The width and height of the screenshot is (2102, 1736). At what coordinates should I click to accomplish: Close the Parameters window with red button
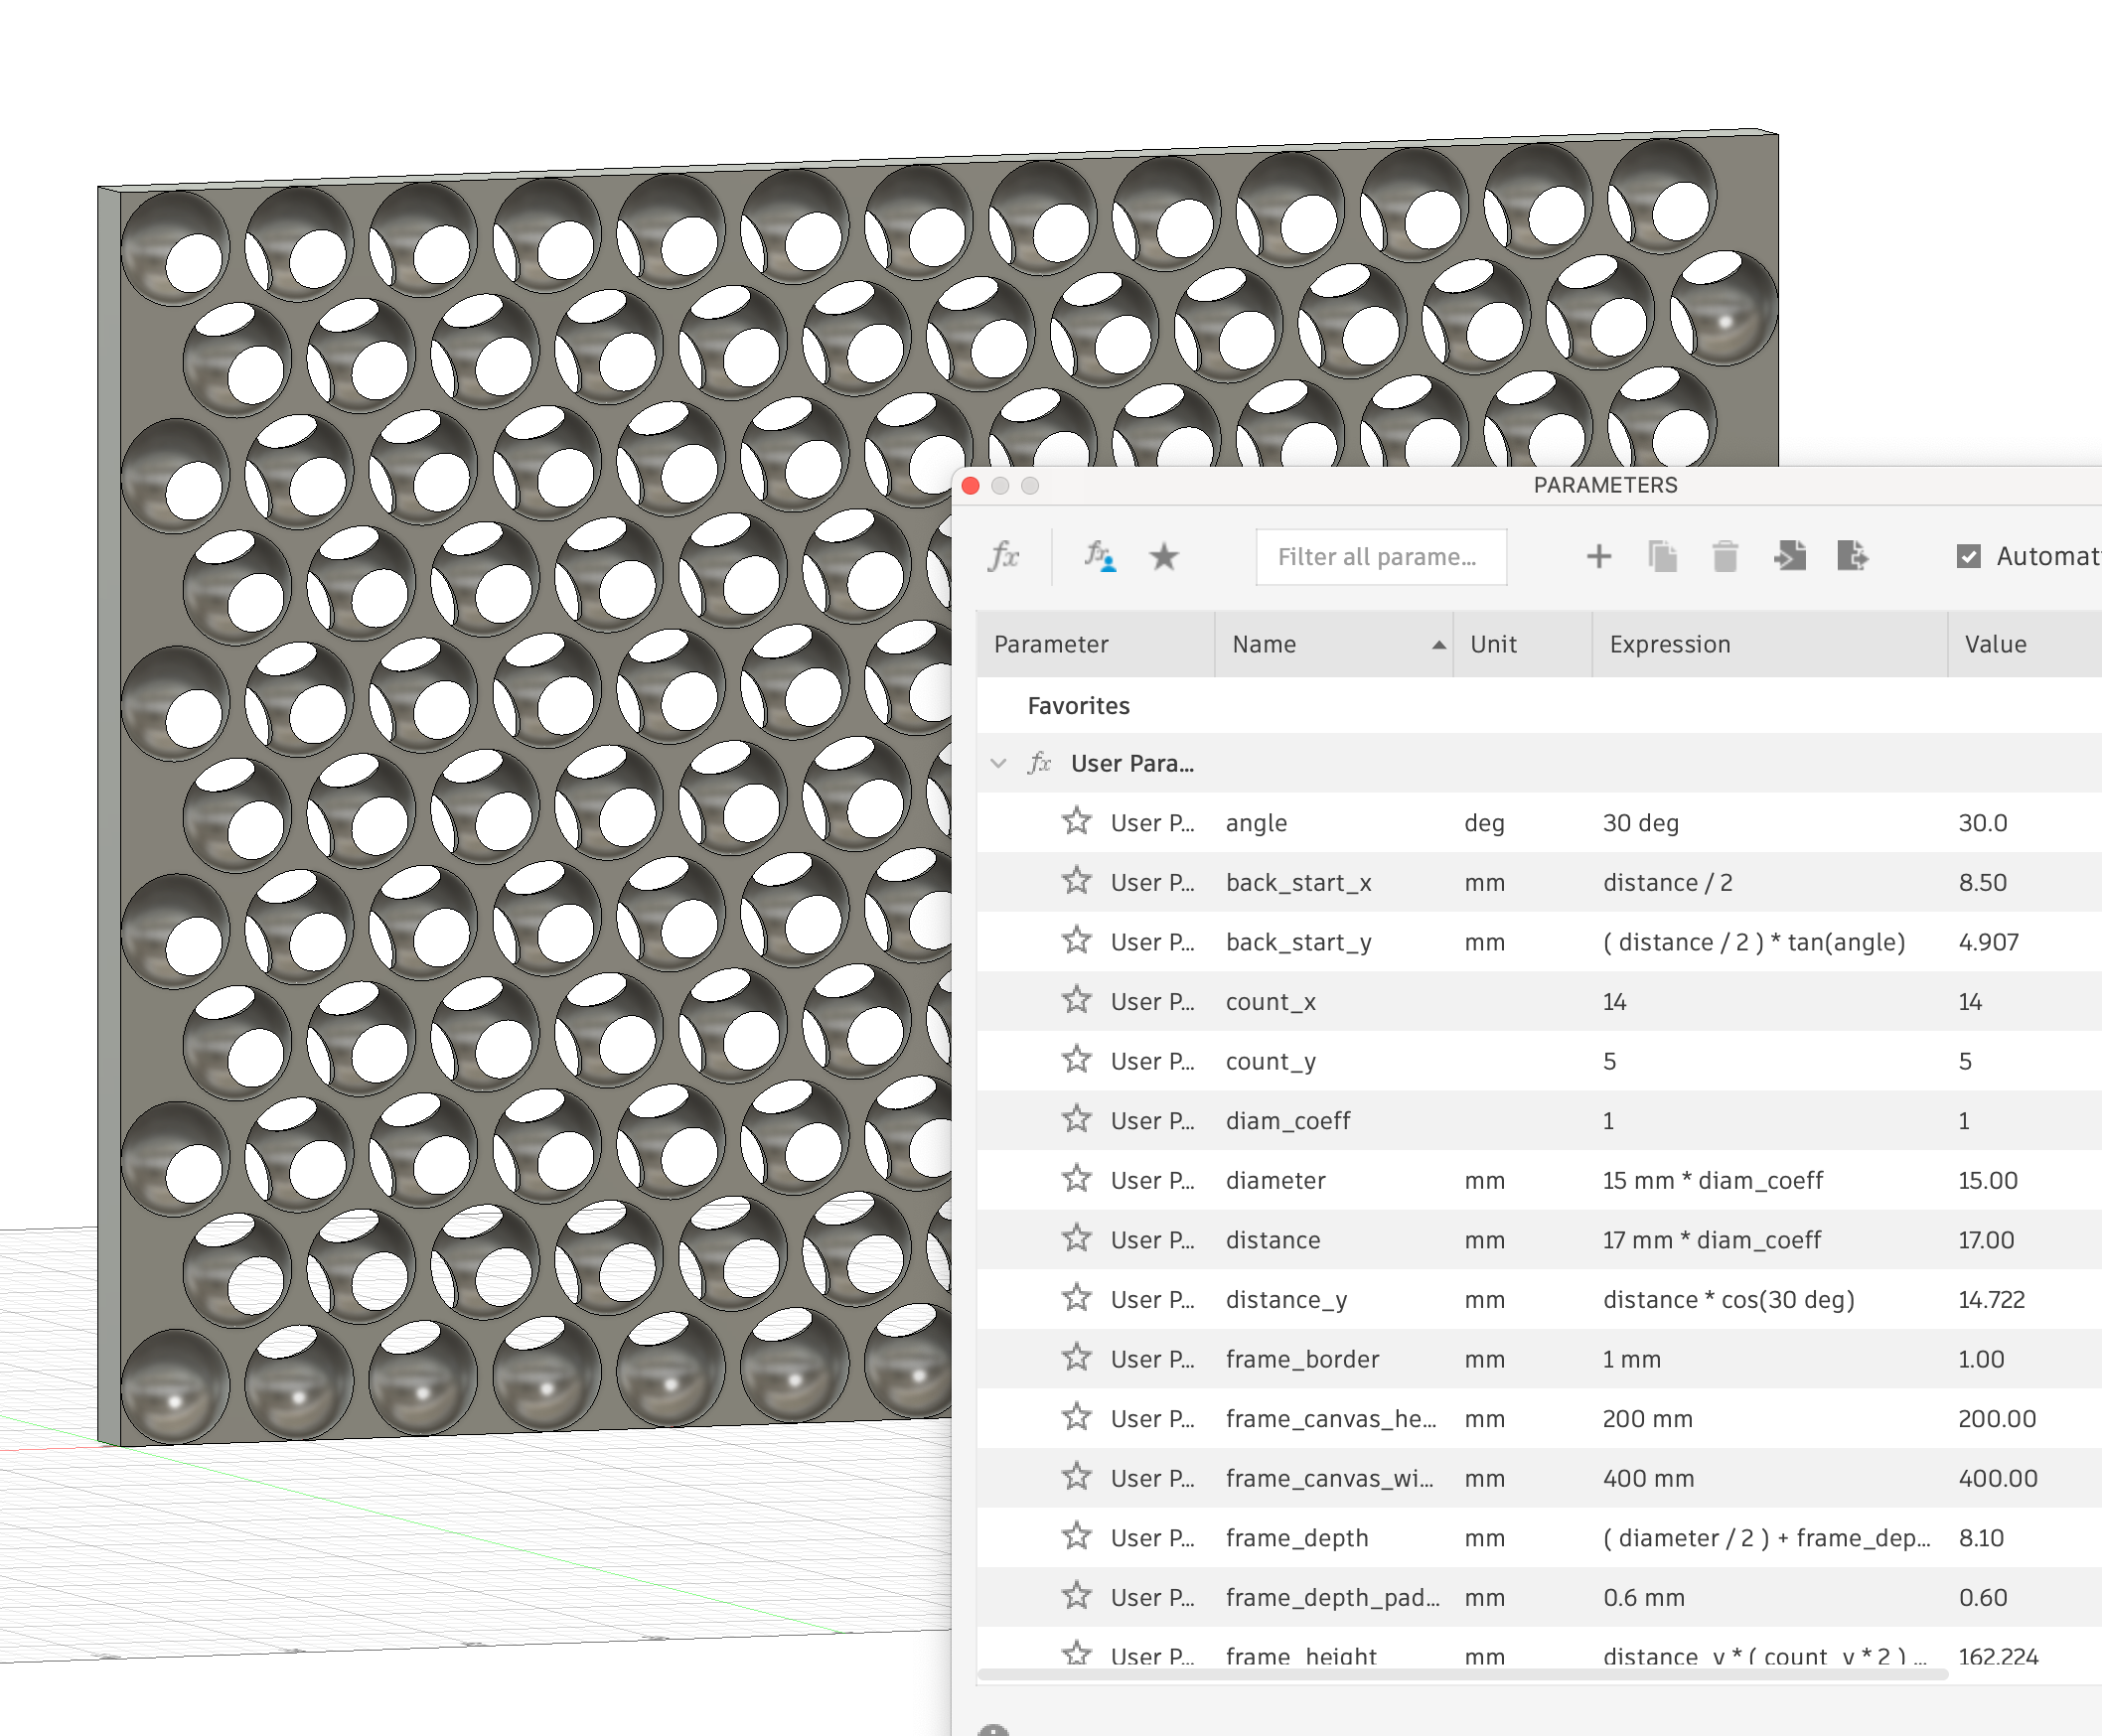click(970, 486)
